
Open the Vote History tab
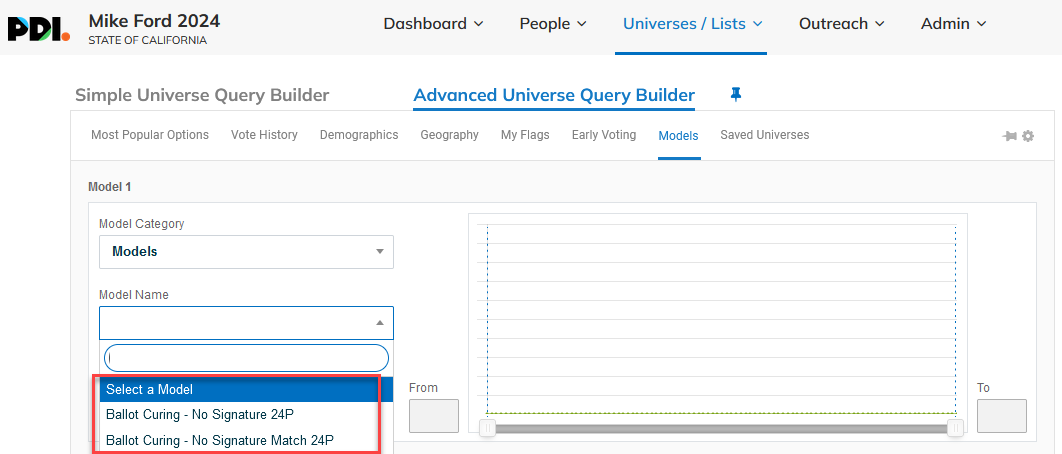(x=264, y=135)
